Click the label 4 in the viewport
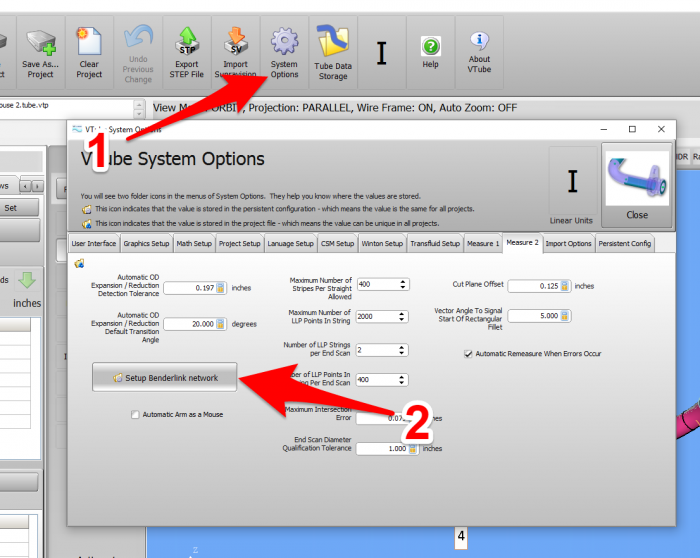Image resolution: width=700 pixels, height=558 pixels. pos(461,536)
